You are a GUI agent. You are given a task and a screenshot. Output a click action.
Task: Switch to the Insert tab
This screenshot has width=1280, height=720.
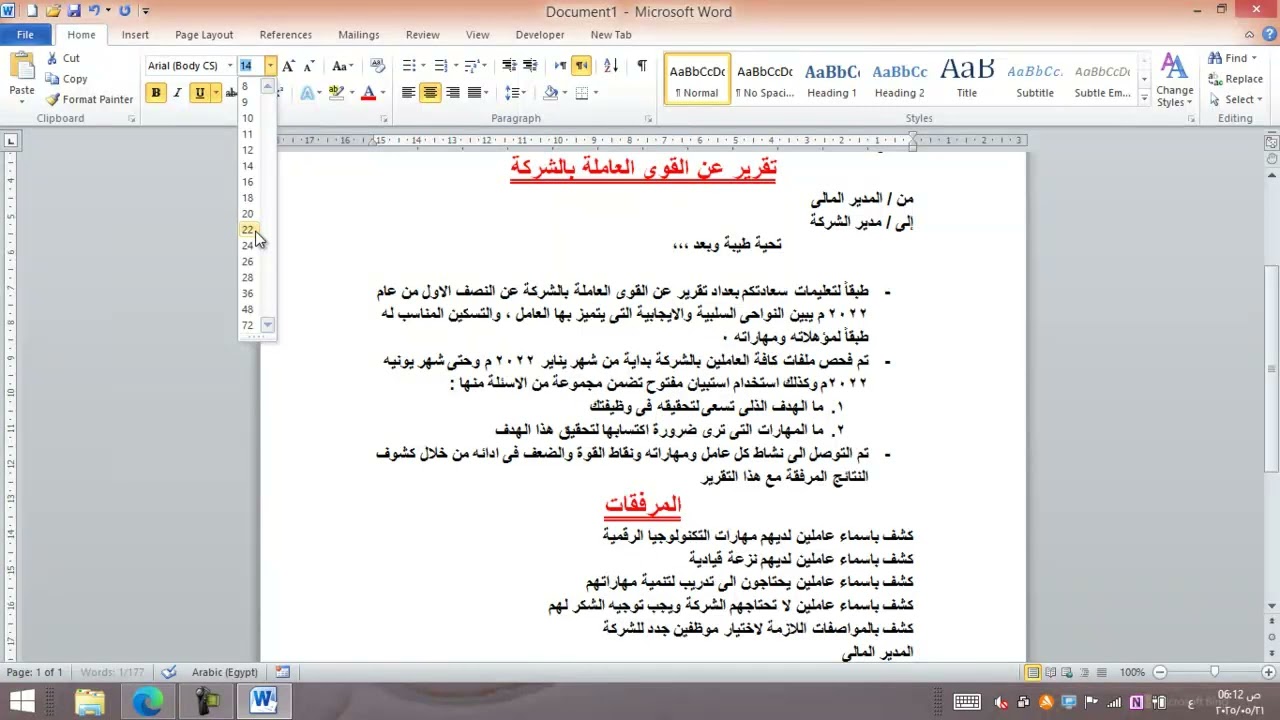click(x=135, y=35)
